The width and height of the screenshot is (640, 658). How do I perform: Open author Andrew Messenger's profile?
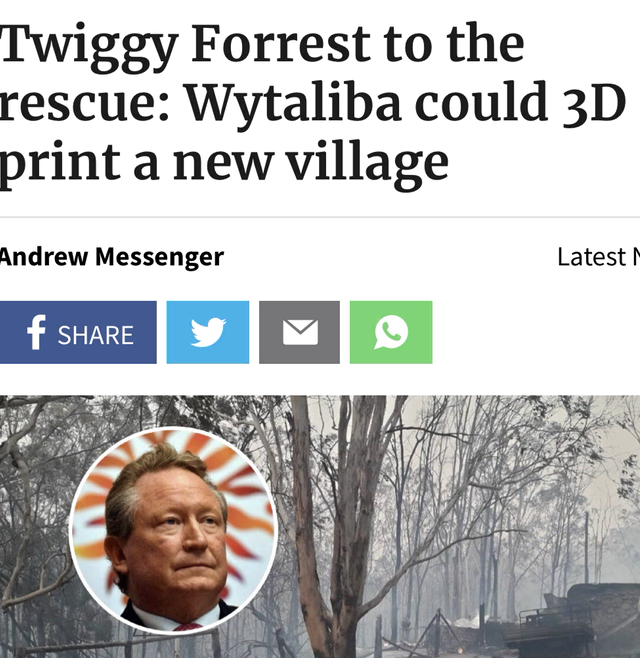pos(111,257)
